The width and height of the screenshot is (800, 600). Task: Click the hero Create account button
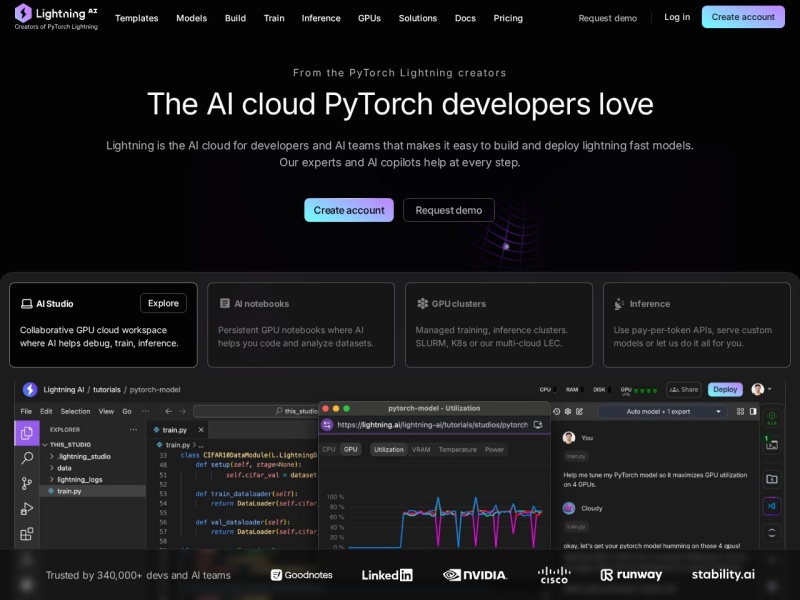coord(349,210)
